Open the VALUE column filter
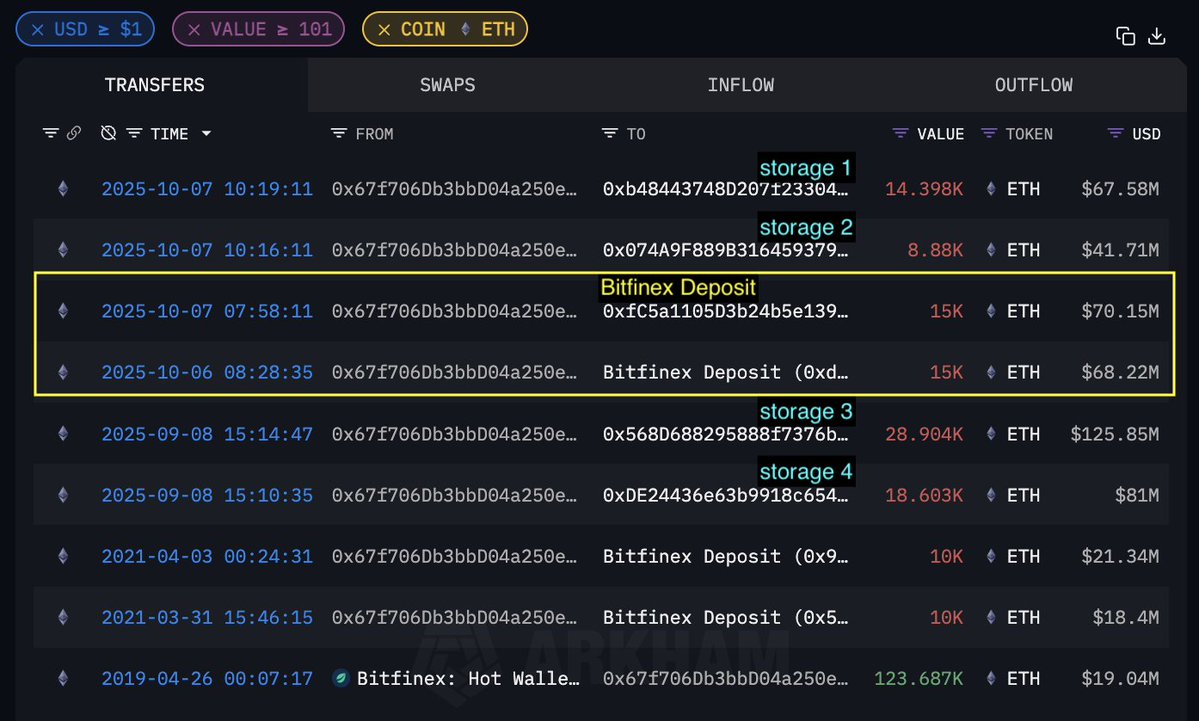Image resolution: width=1199 pixels, height=721 pixels. pyautogui.click(x=900, y=133)
